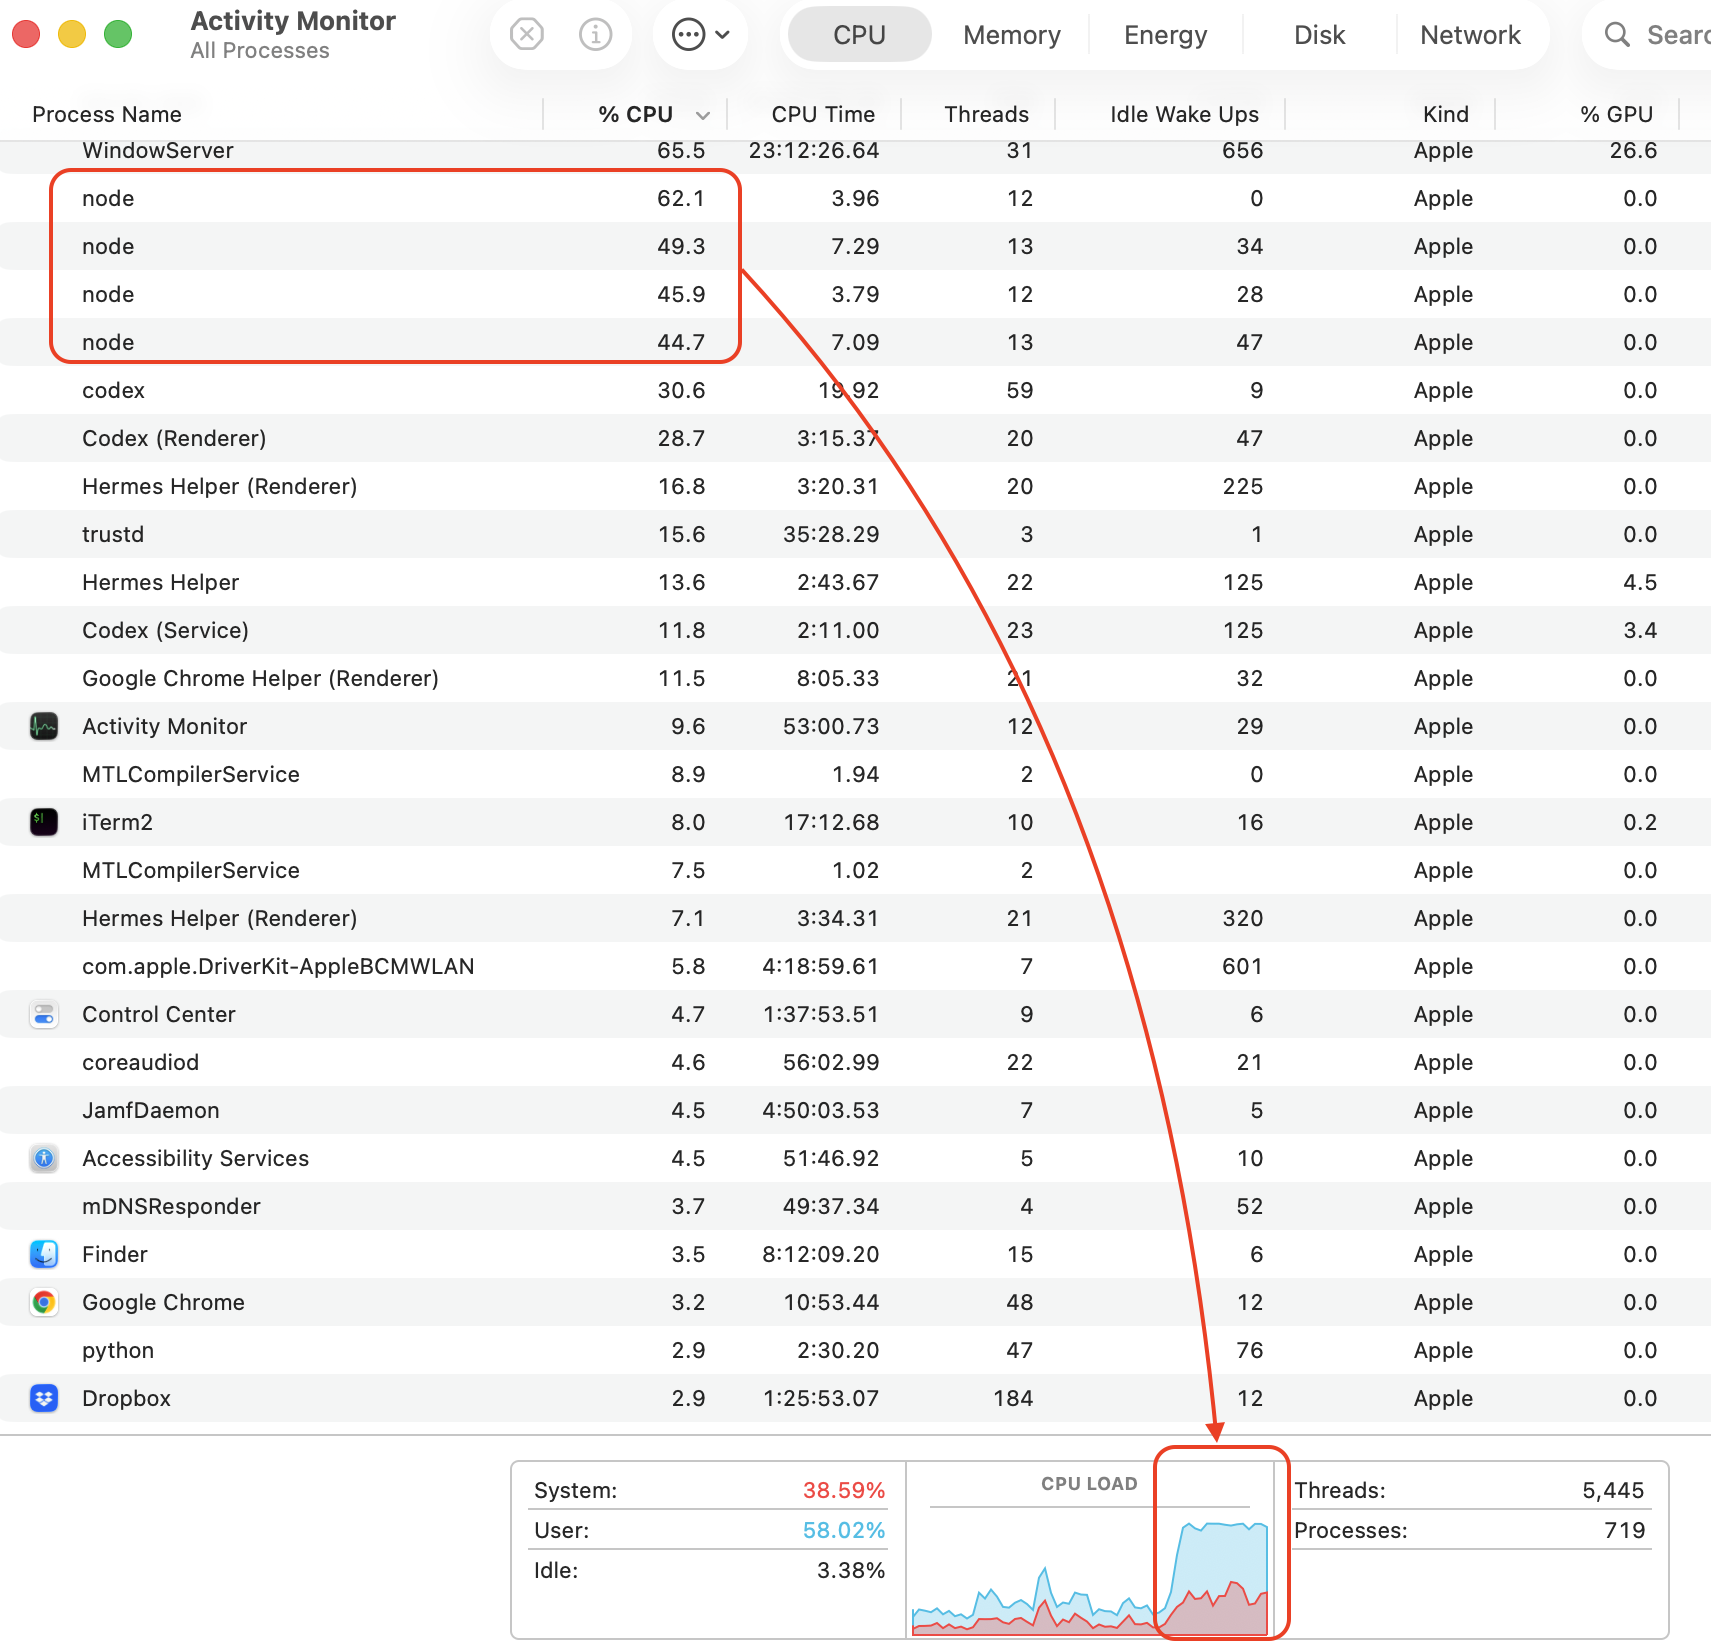Sort by Kind column header
The height and width of the screenshot is (1642, 1711).
click(x=1446, y=114)
